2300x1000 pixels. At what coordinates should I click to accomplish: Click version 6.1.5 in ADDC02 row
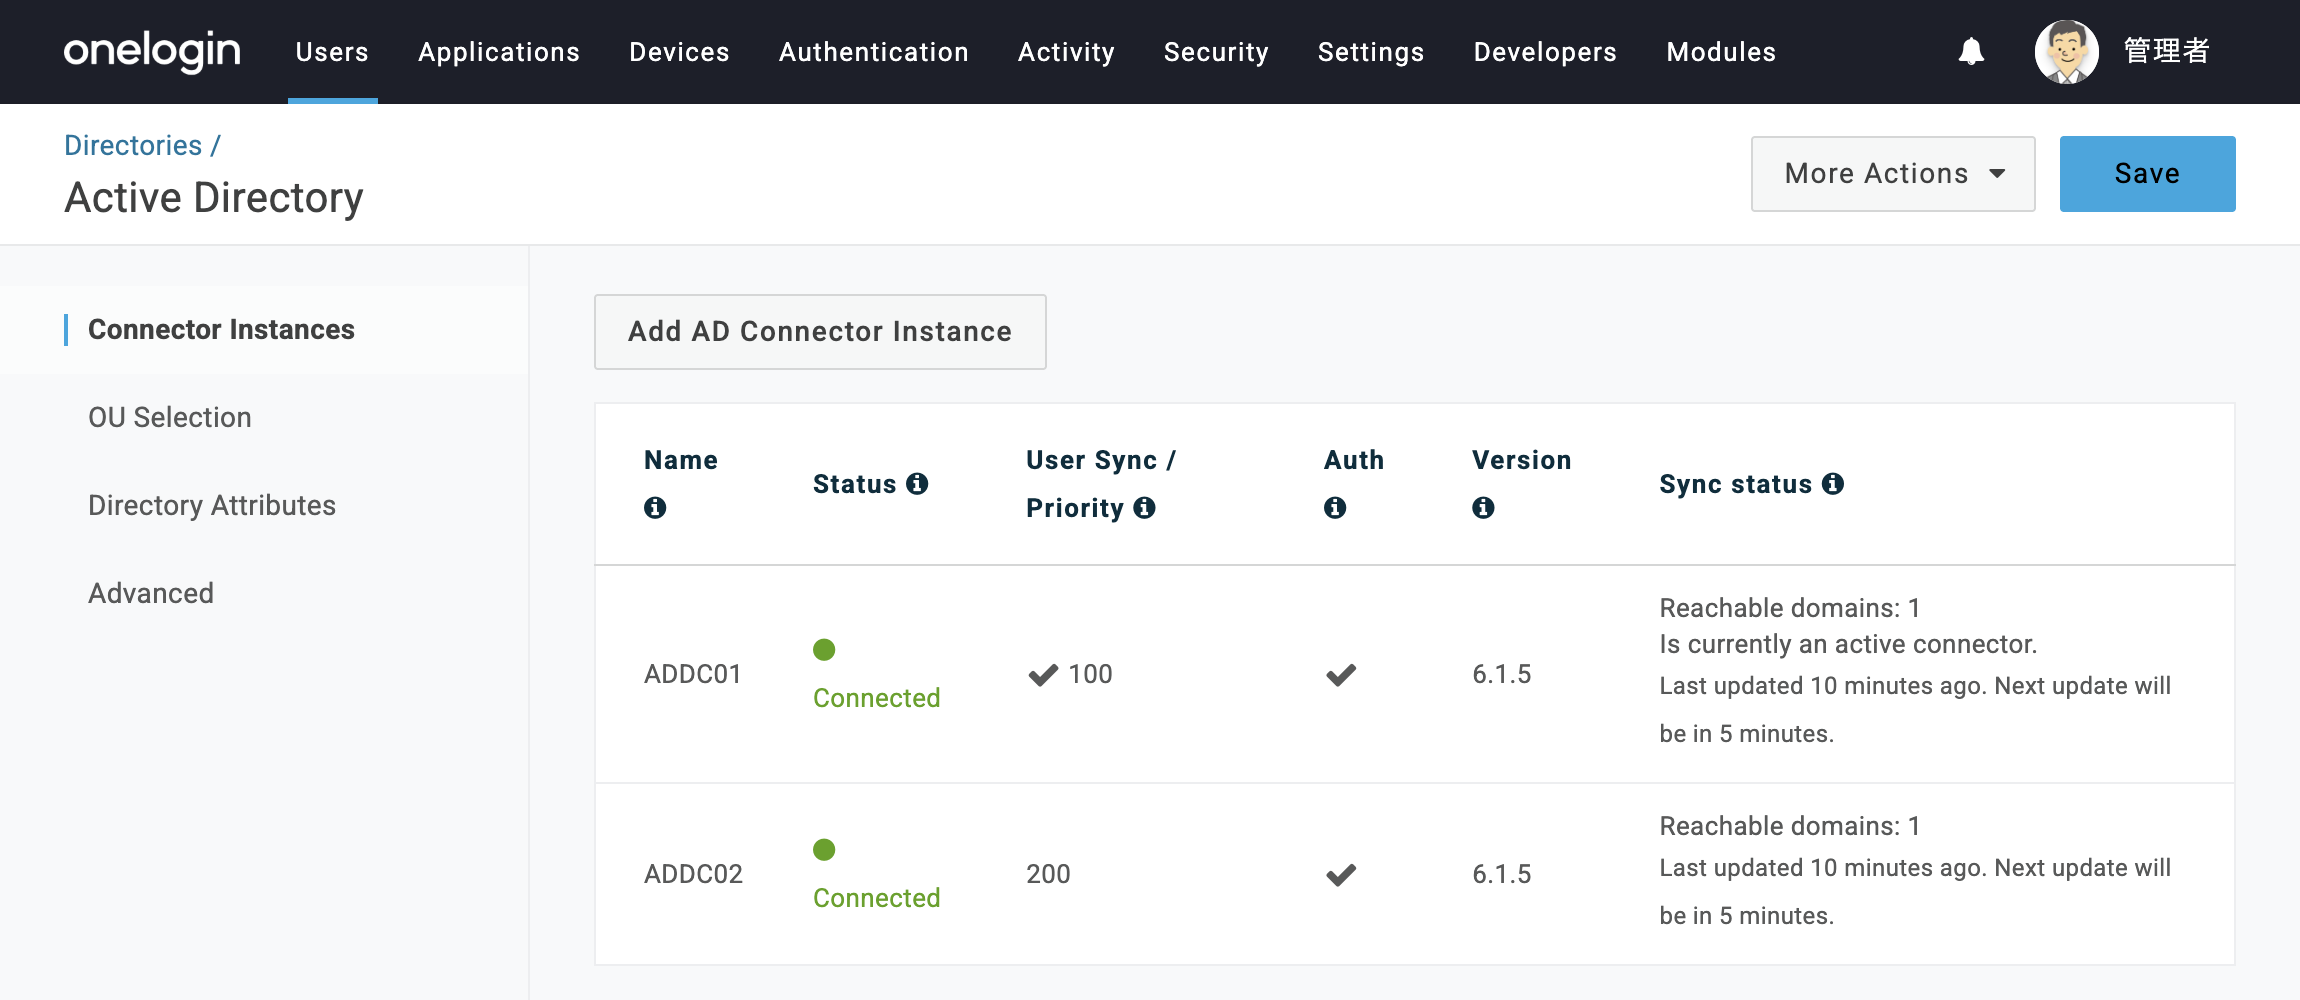1501,875
